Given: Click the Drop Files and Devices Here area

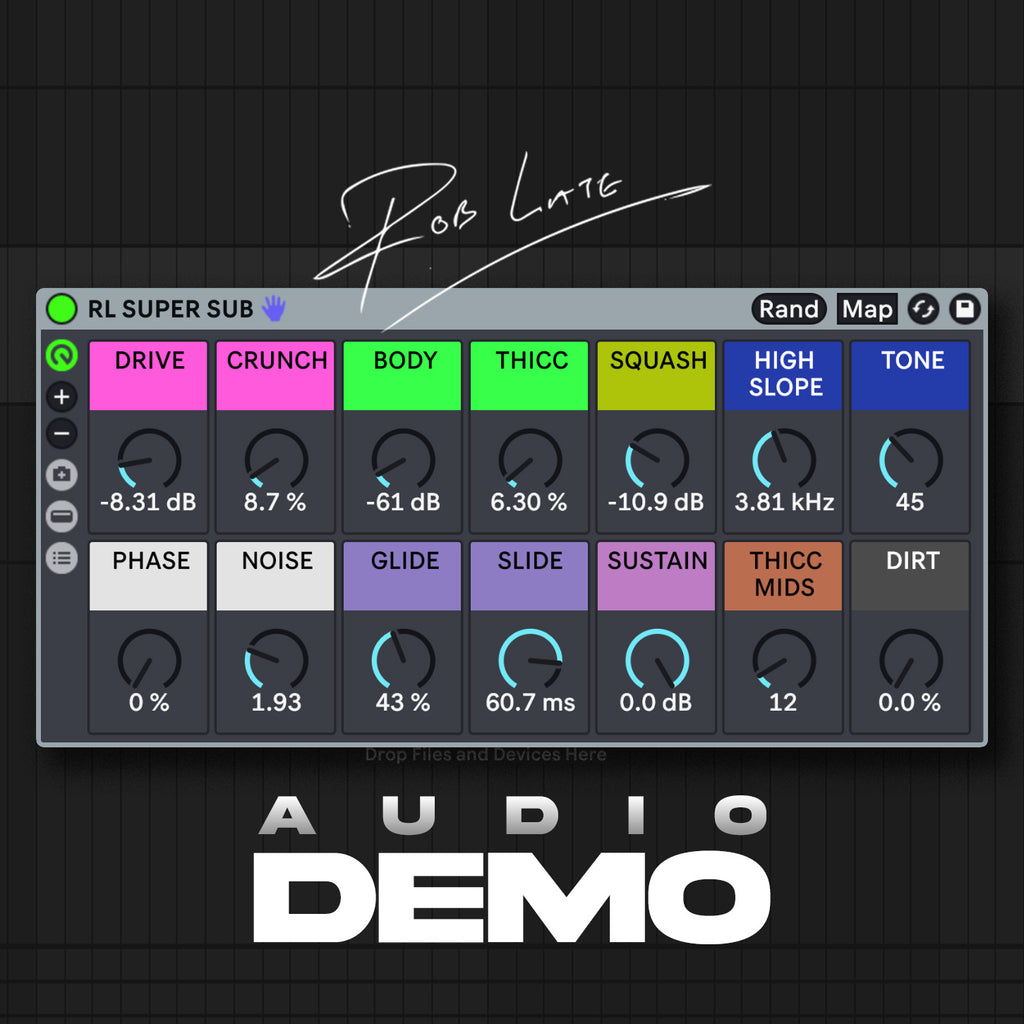Looking at the screenshot, I should pyautogui.click(x=486, y=755).
